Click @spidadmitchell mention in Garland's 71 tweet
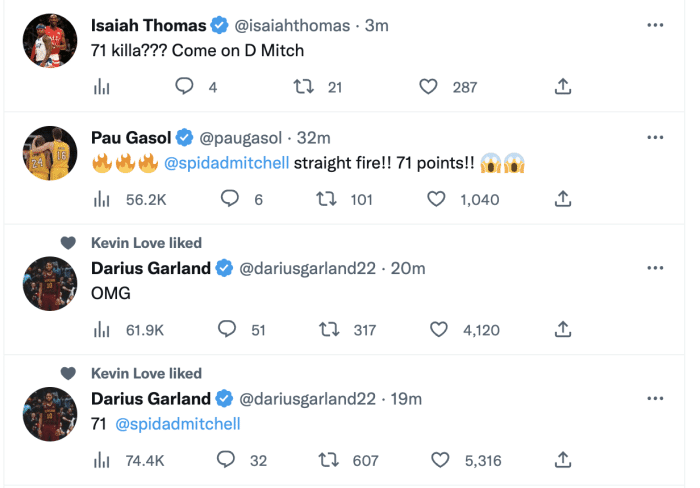 [x=178, y=424]
